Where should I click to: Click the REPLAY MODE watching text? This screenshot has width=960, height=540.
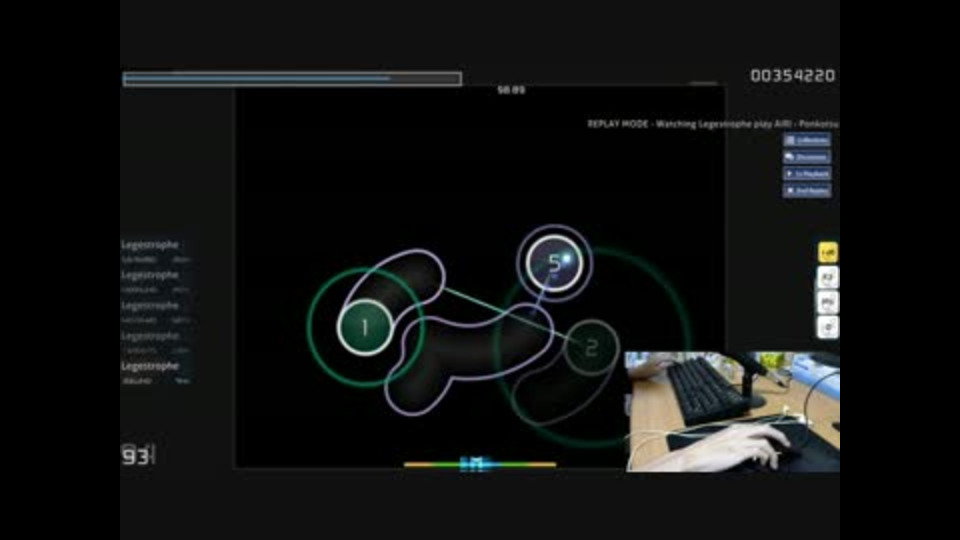click(x=713, y=124)
